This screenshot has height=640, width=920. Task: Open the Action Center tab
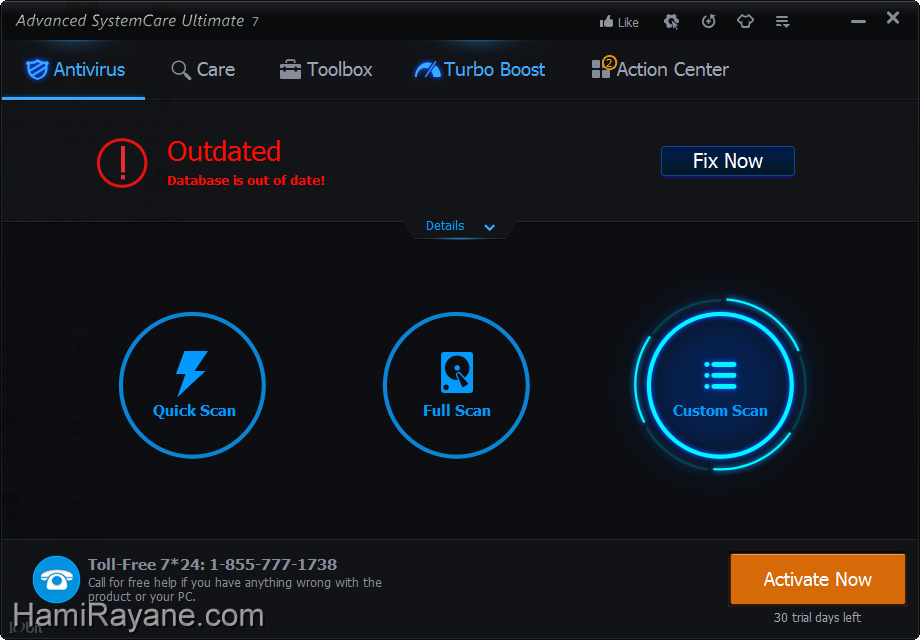(x=660, y=69)
